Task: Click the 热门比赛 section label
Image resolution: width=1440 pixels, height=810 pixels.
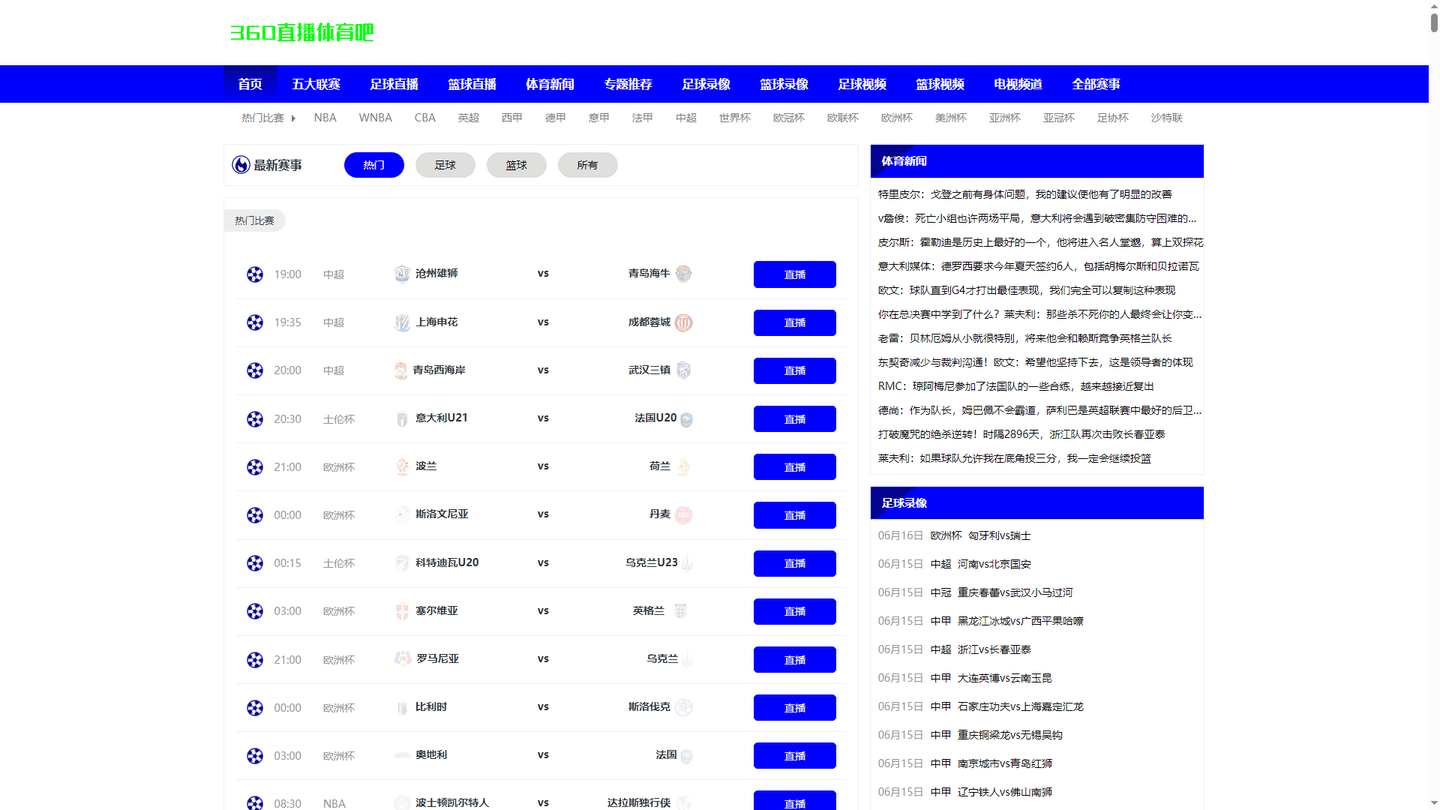Action: (x=255, y=221)
